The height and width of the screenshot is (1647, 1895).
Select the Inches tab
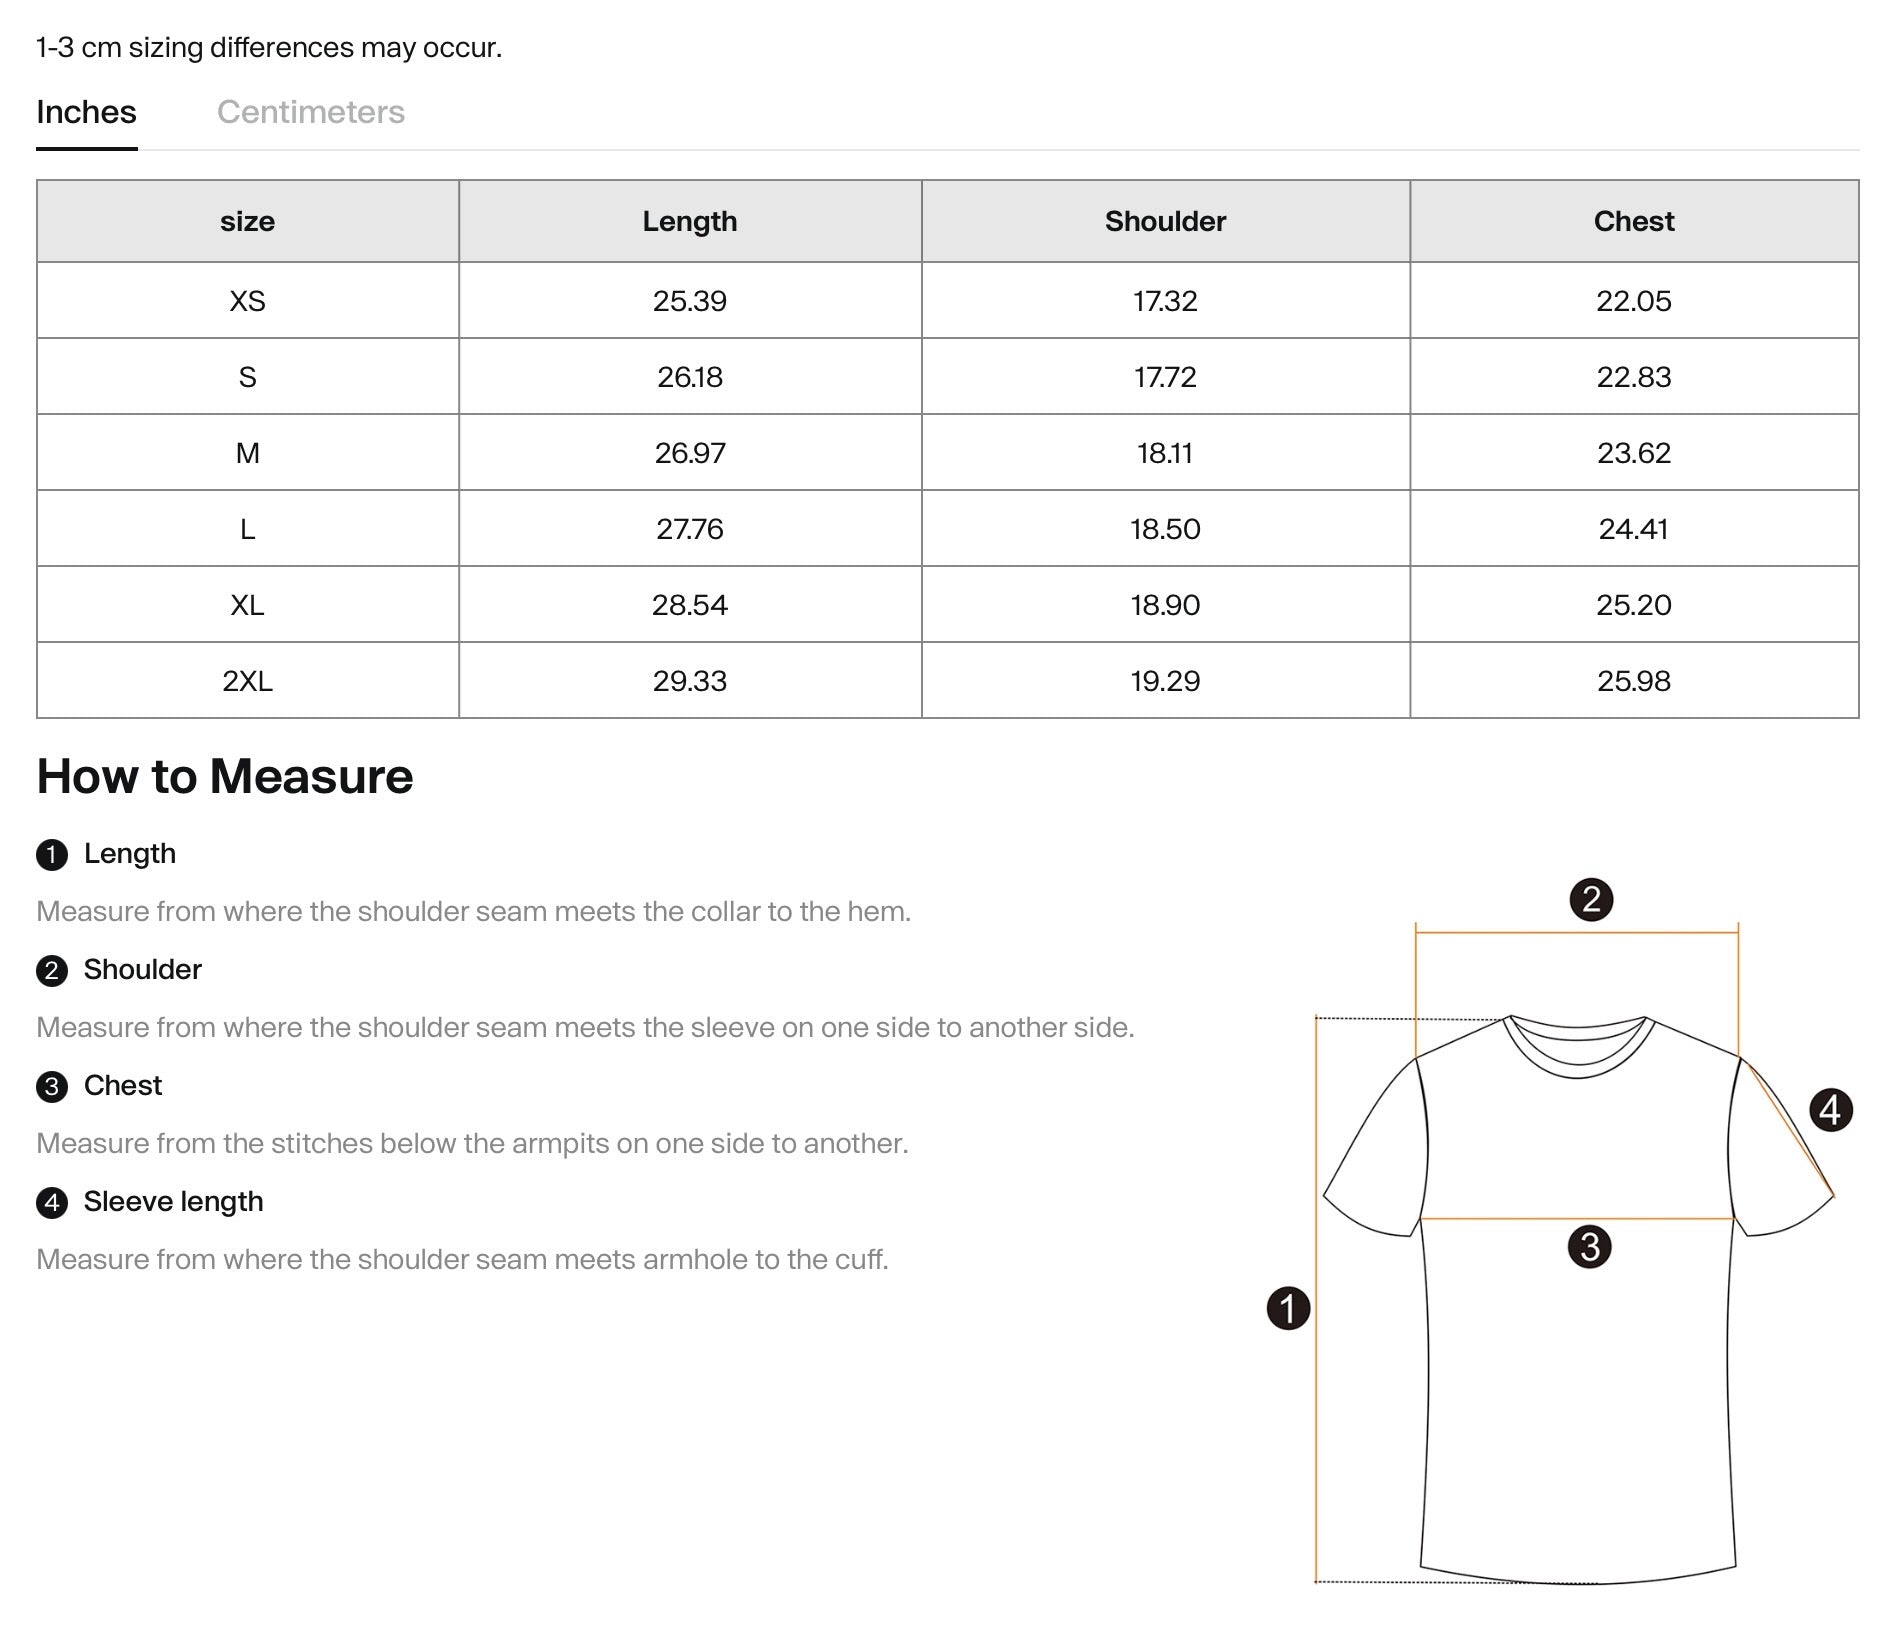tap(86, 112)
